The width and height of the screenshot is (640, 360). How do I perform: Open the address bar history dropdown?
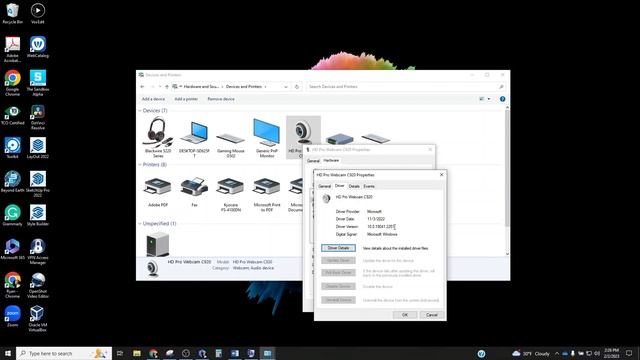pyautogui.click(x=286, y=87)
